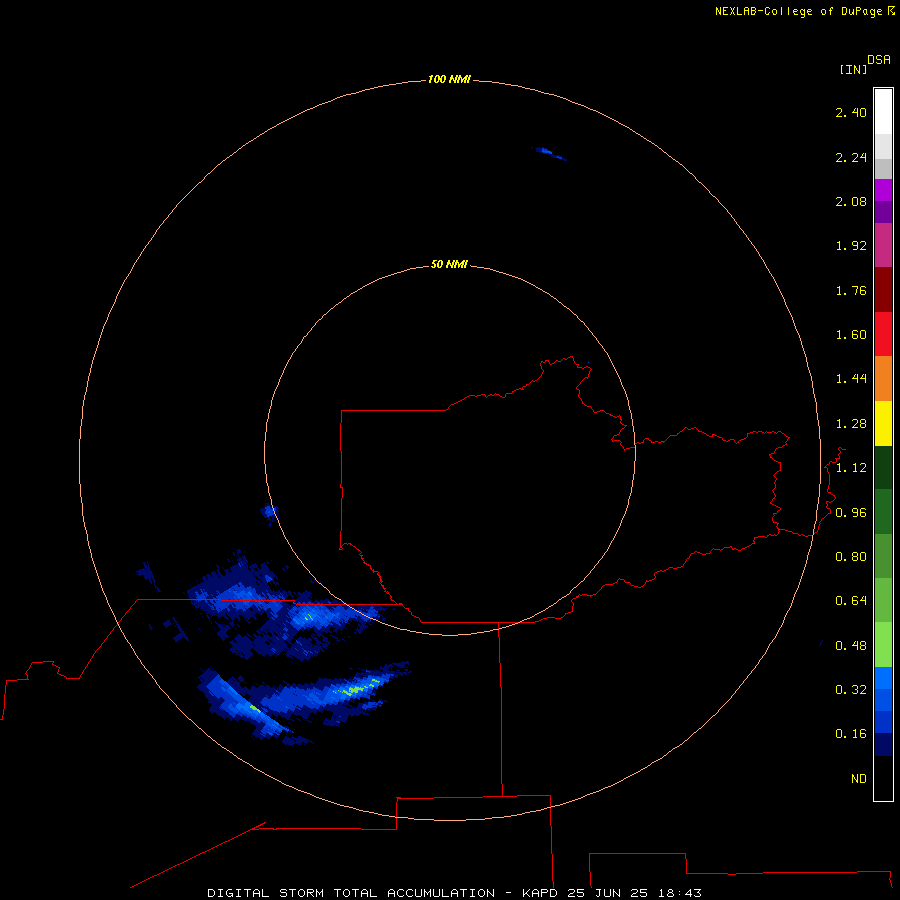The image size is (900, 900).
Task: Click the white swatch at the top of the legend
Action: click(x=883, y=111)
